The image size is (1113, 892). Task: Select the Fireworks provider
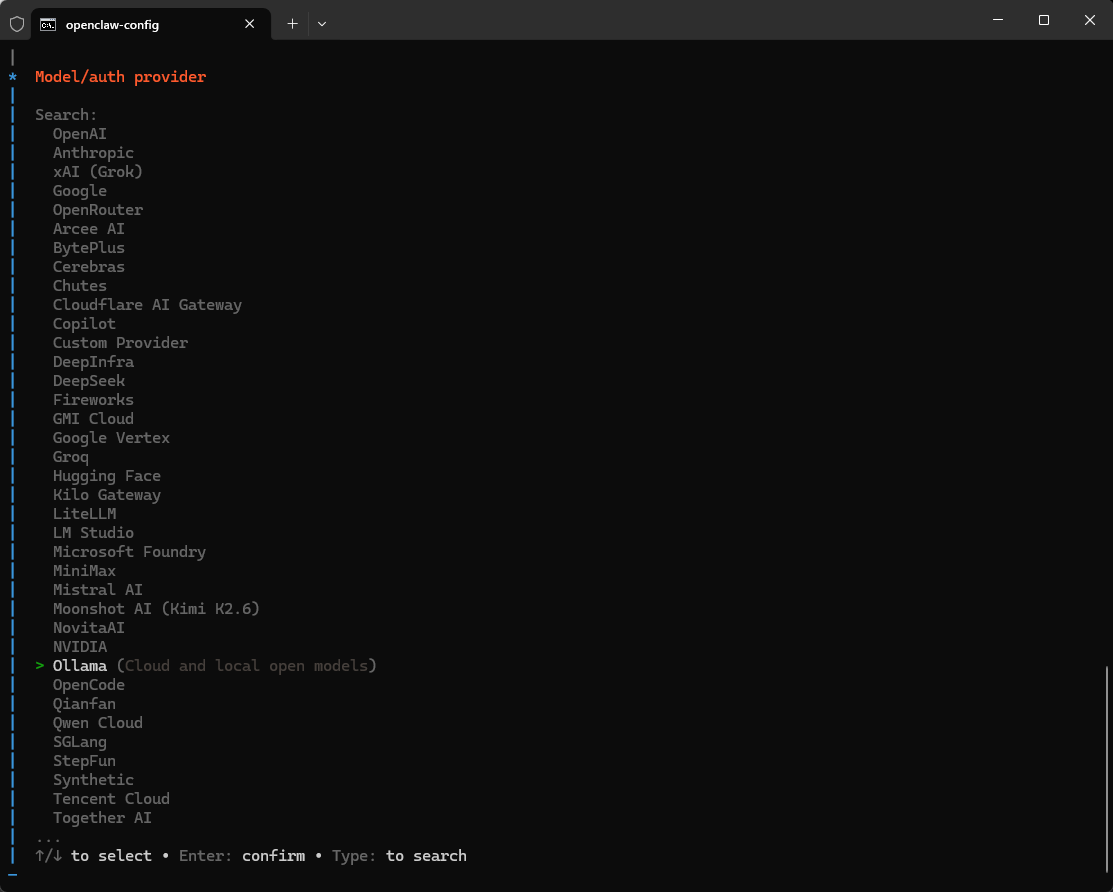pos(93,400)
